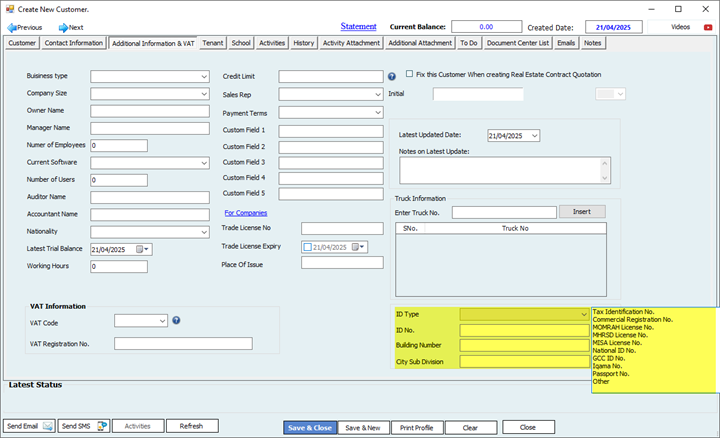Click the Owner Name input field
Viewport: 720px width, 438px height.
point(150,111)
